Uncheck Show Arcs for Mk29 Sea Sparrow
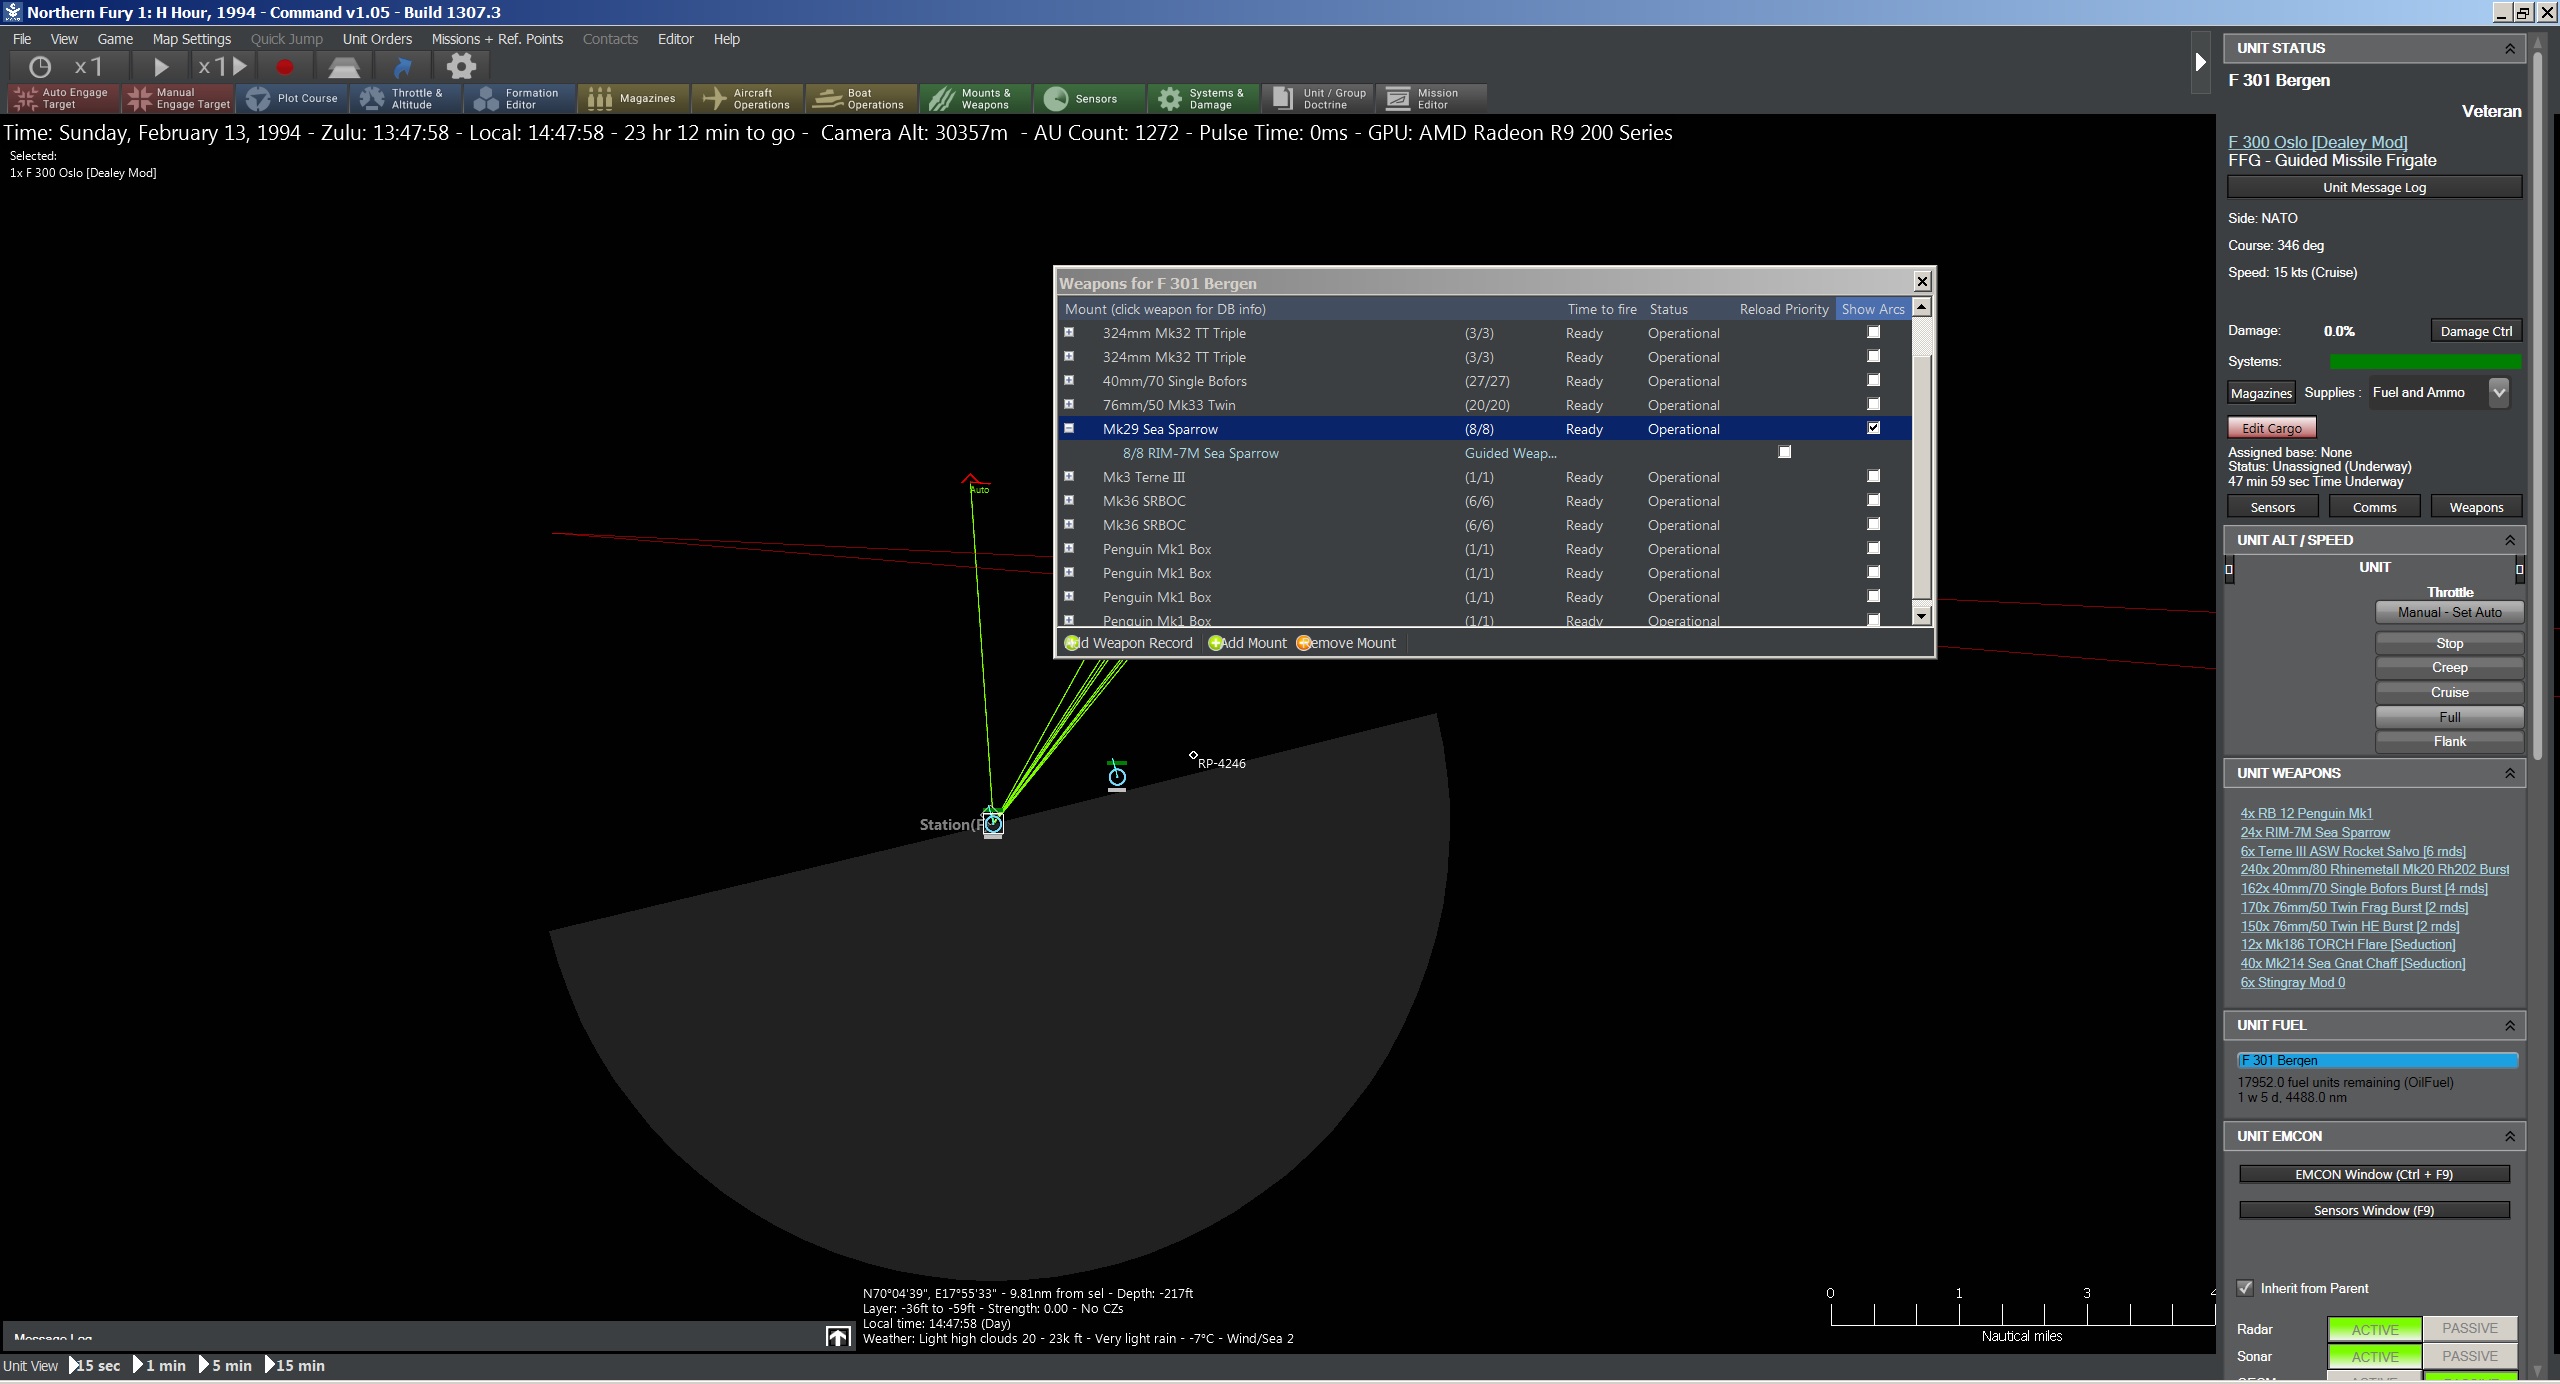2560x1384 pixels. pos(1874,428)
